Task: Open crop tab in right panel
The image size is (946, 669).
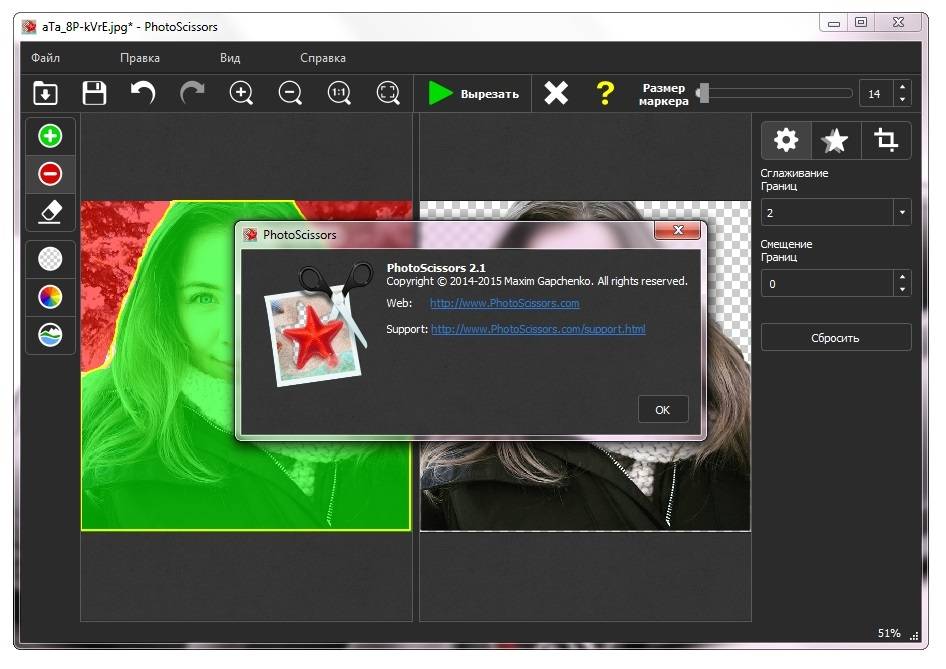Action: pos(886,140)
